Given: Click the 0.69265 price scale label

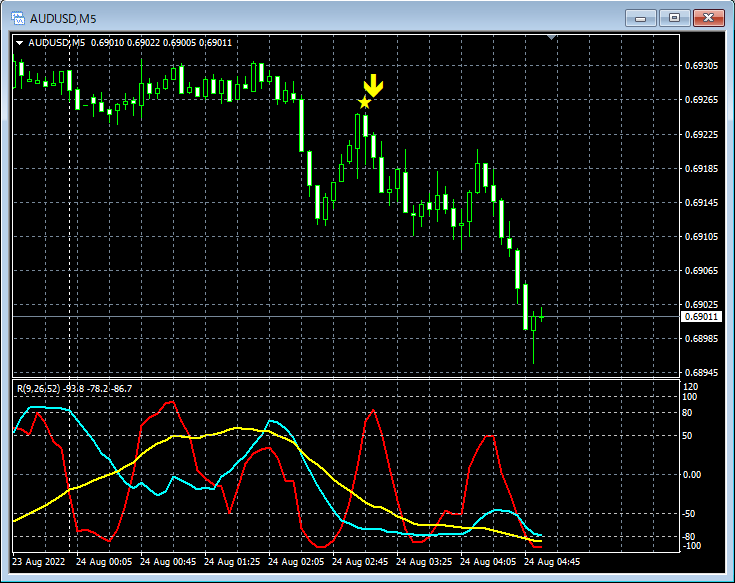Looking at the screenshot, I should [701, 100].
